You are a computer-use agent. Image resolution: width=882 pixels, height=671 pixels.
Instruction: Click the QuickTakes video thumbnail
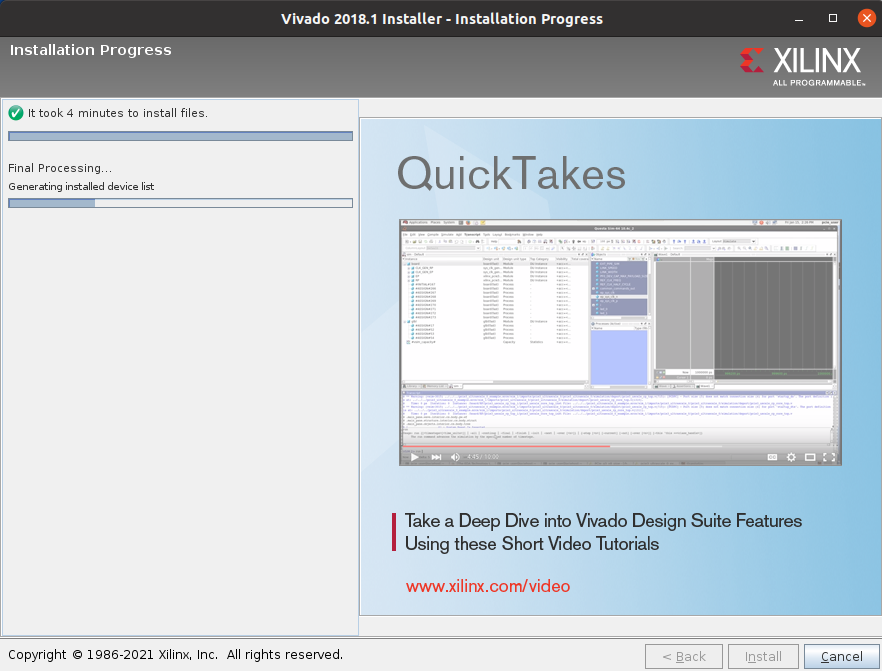tap(620, 343)
